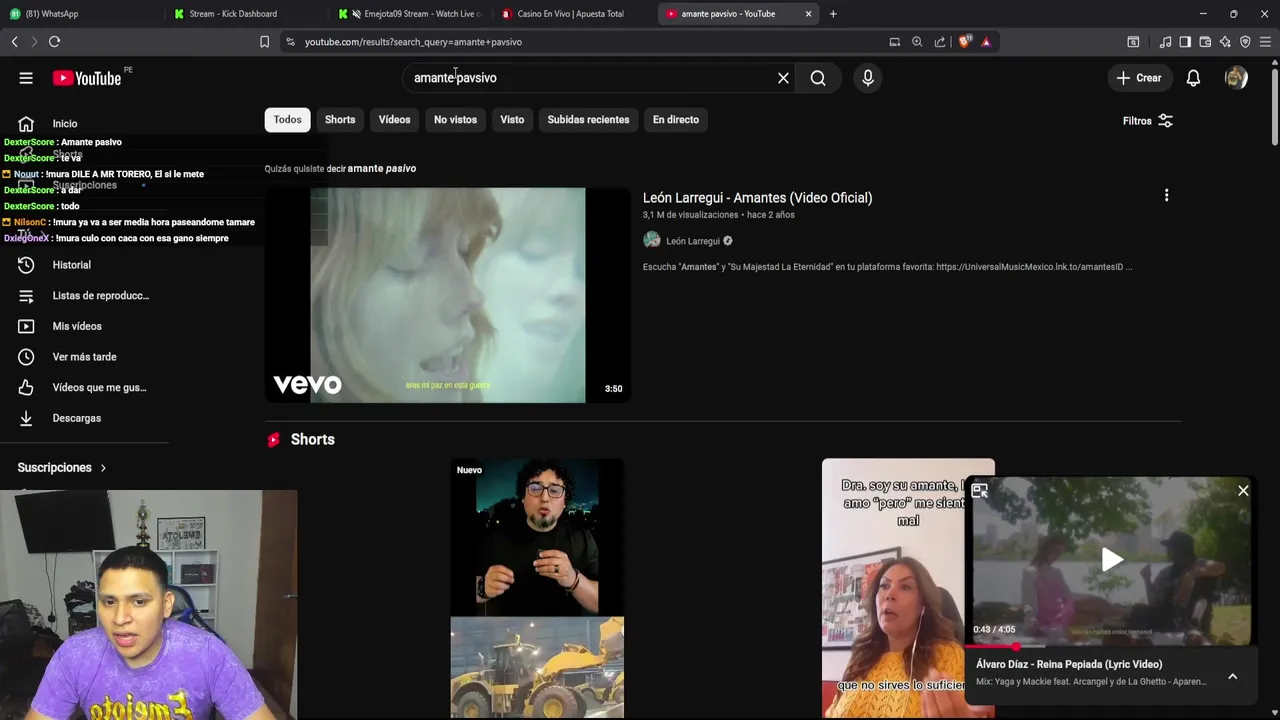
Task: Open the Amantes Vevo video thumbnail
Action: 447,296
